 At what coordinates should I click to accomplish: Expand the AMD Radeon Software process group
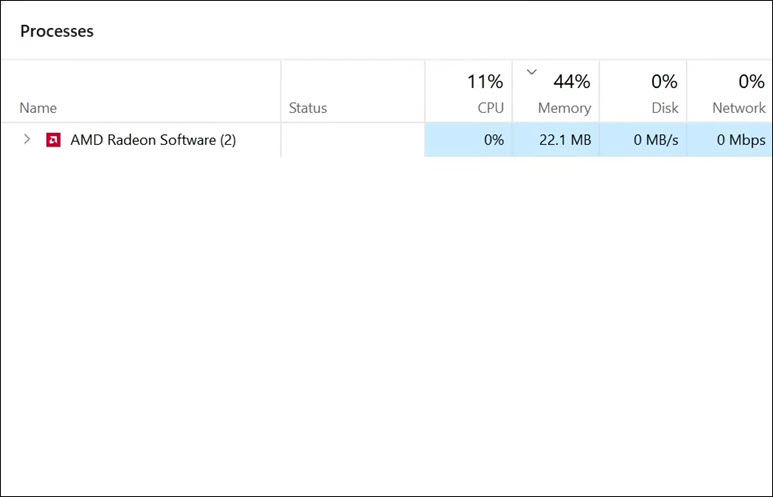[27, 140]
